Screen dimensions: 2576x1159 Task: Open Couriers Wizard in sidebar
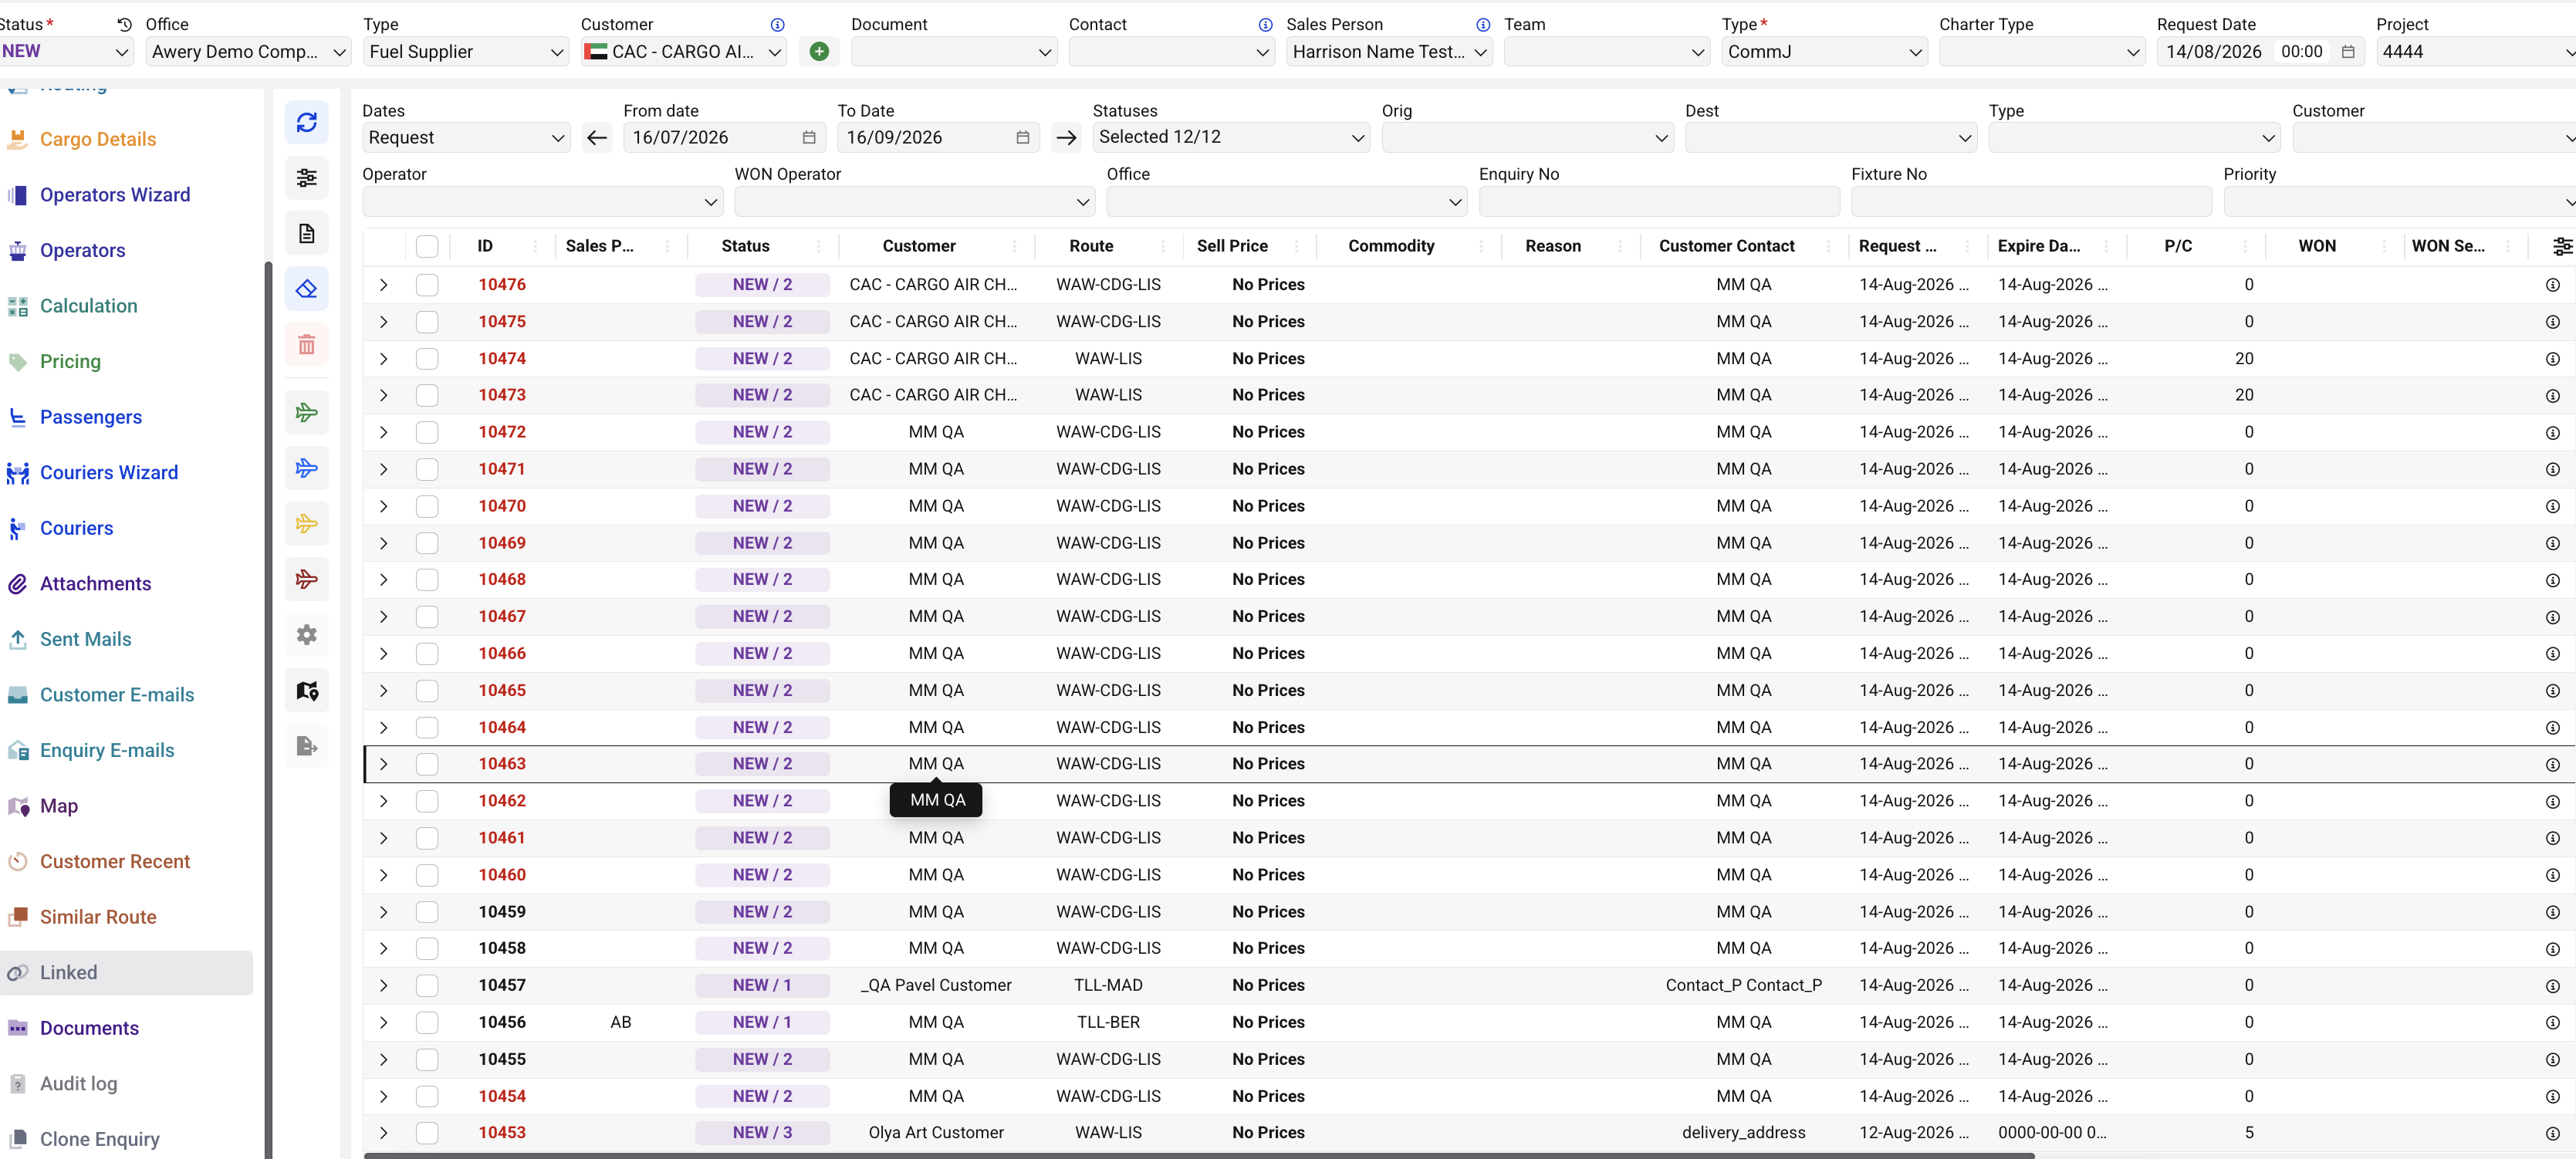(x=109, y=473)
